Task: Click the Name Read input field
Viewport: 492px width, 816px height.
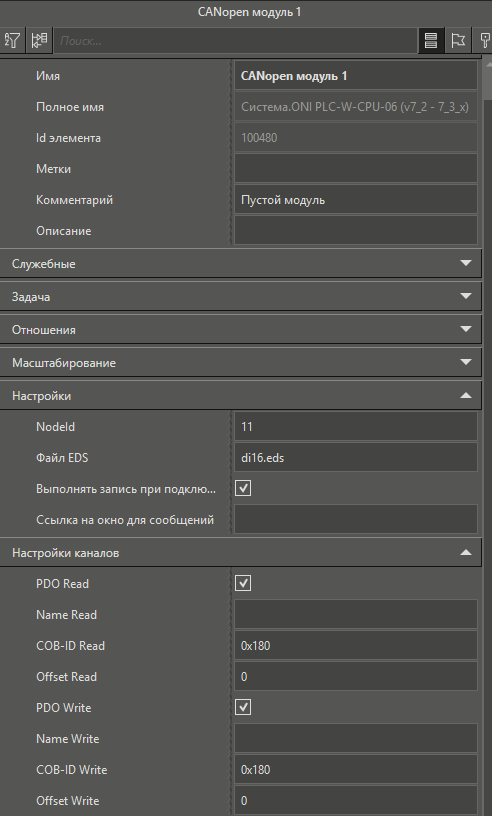Action: click(x=356, y=615)
